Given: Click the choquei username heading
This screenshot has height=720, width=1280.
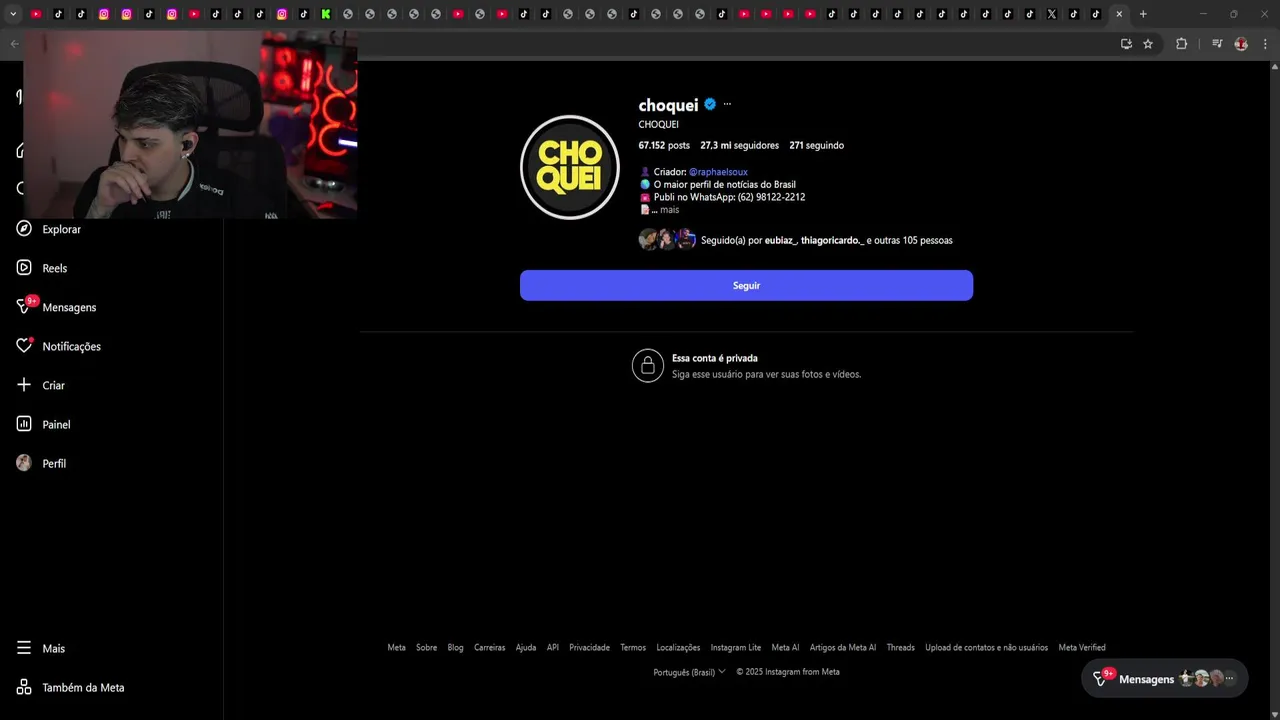Looking at the screenshot, I should [x=668, y=105].
